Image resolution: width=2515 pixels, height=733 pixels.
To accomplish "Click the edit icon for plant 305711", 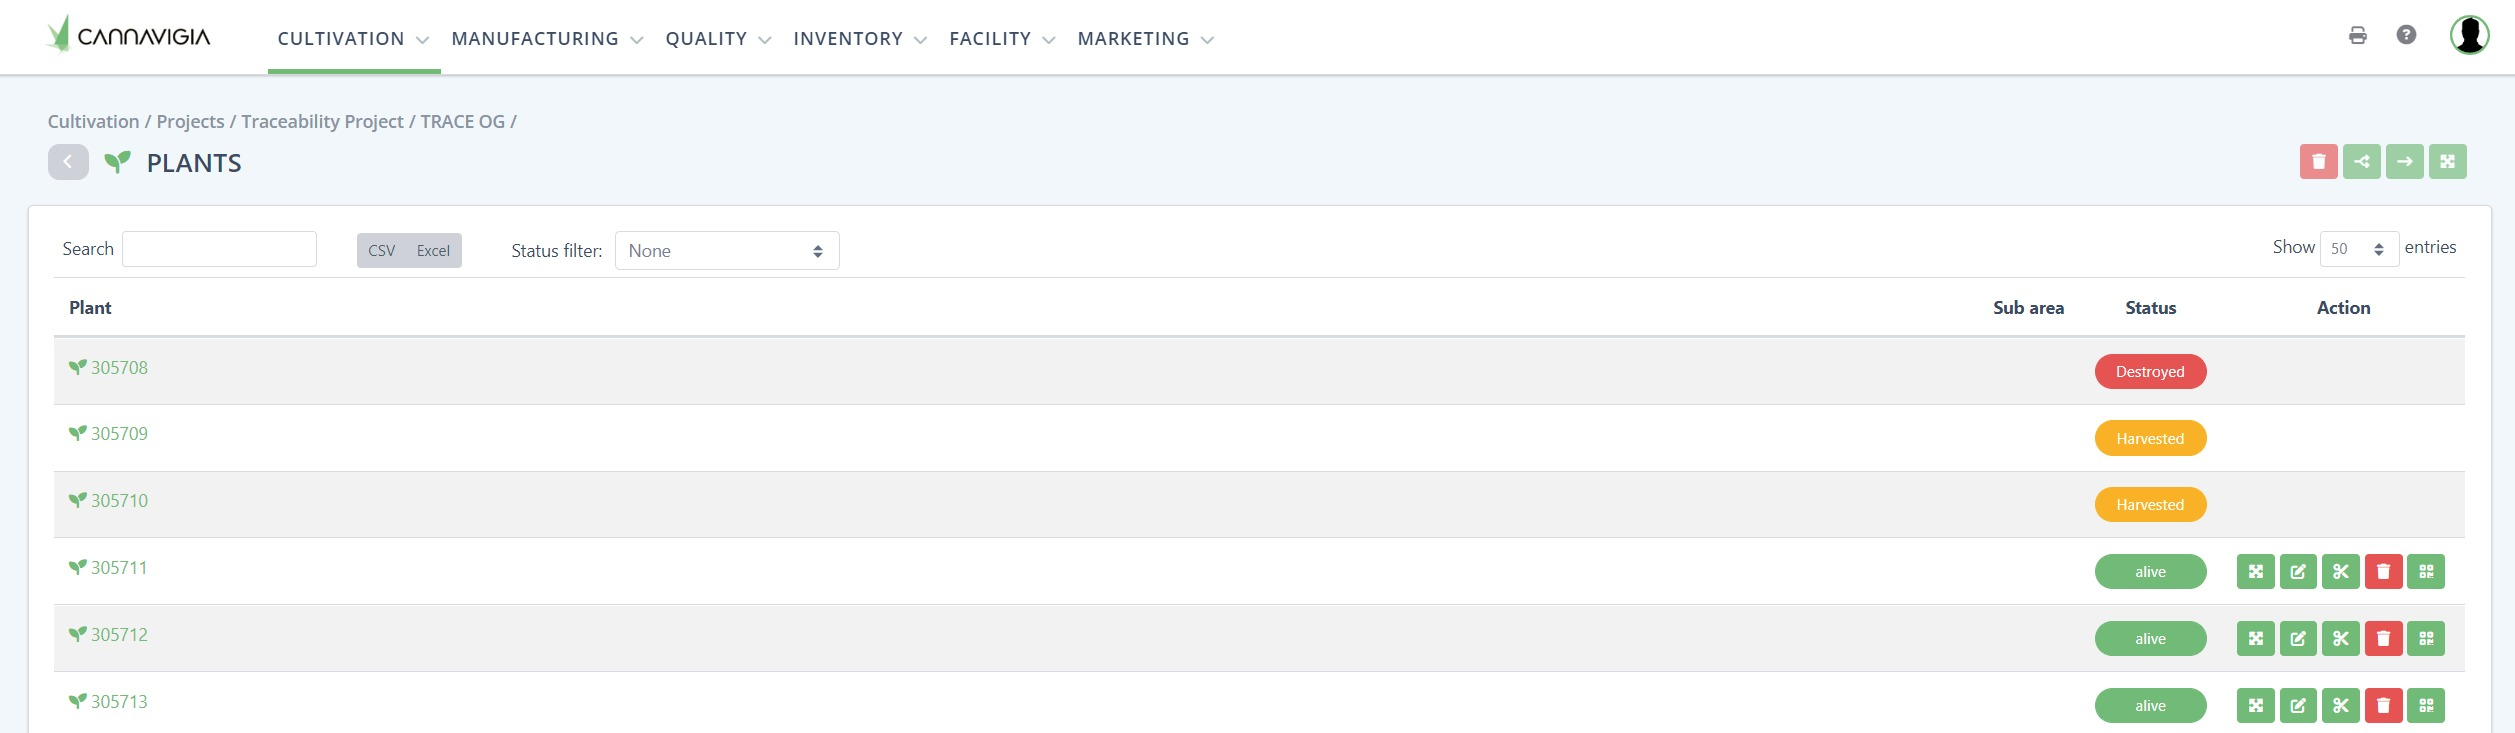I will [2297, 572].
